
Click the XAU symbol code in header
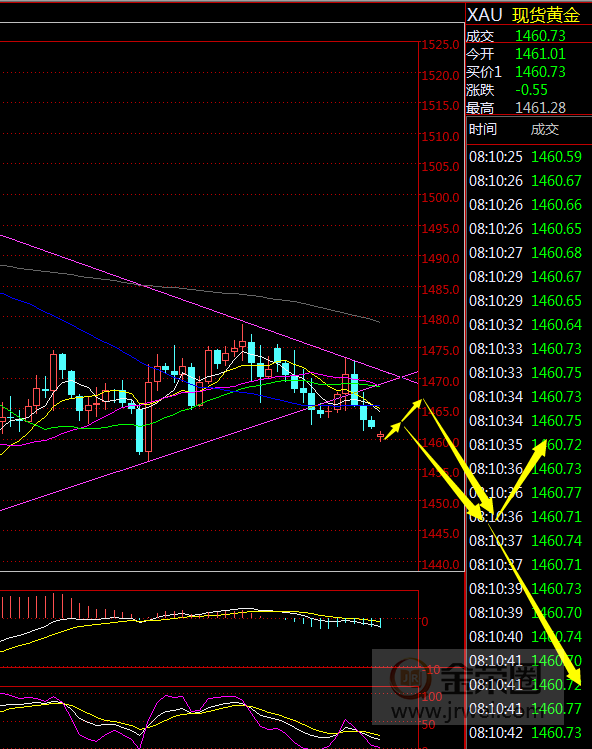pyautogui.click(x=484, y=15)
